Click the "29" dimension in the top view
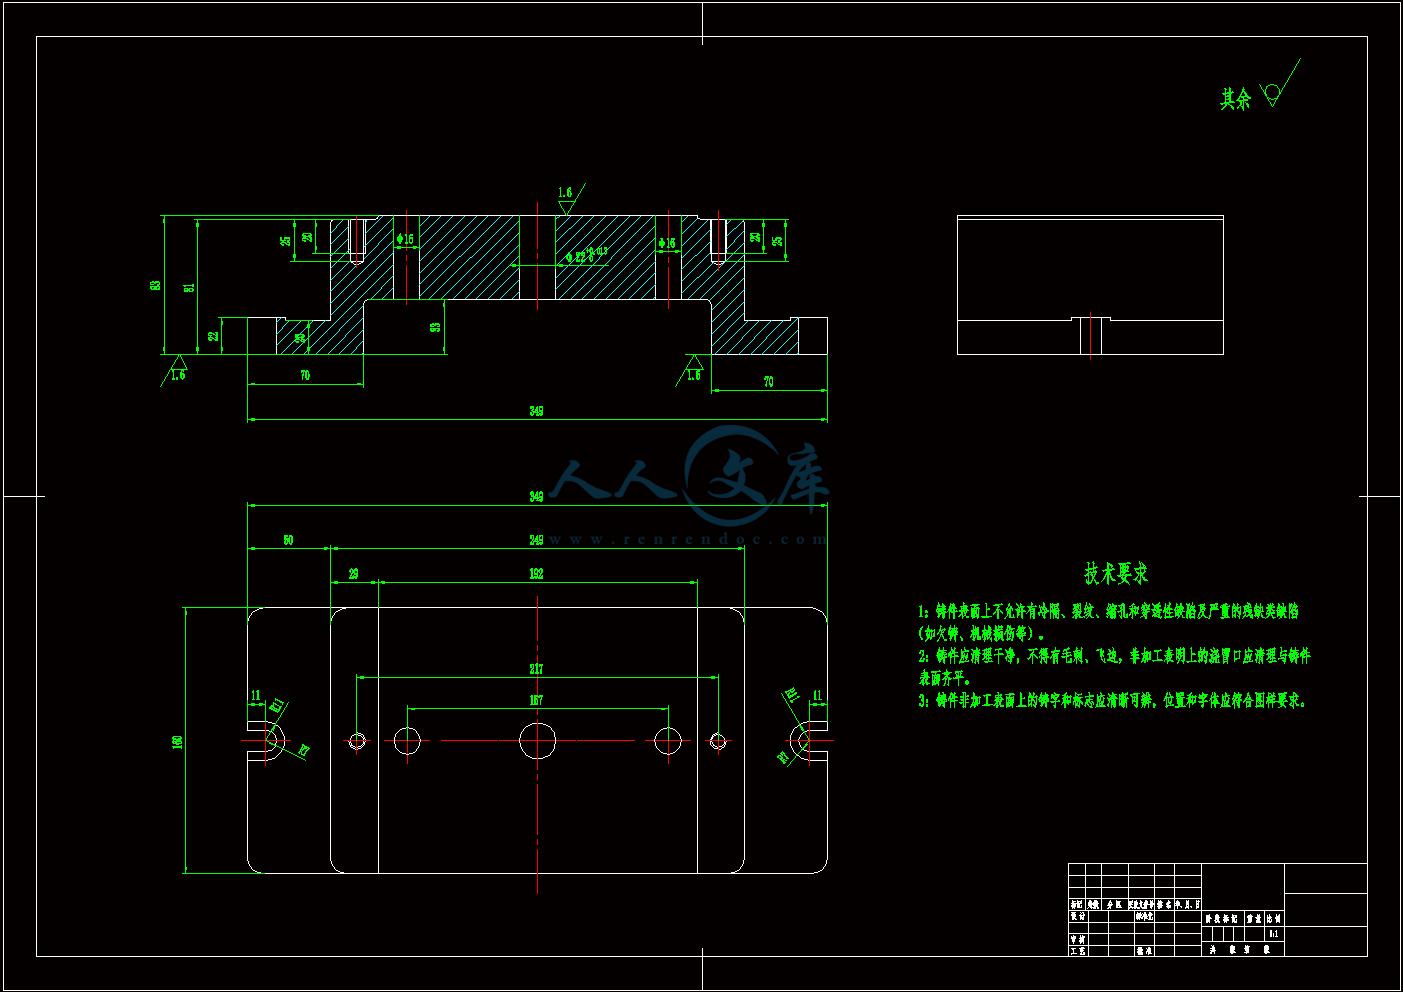 353,574
